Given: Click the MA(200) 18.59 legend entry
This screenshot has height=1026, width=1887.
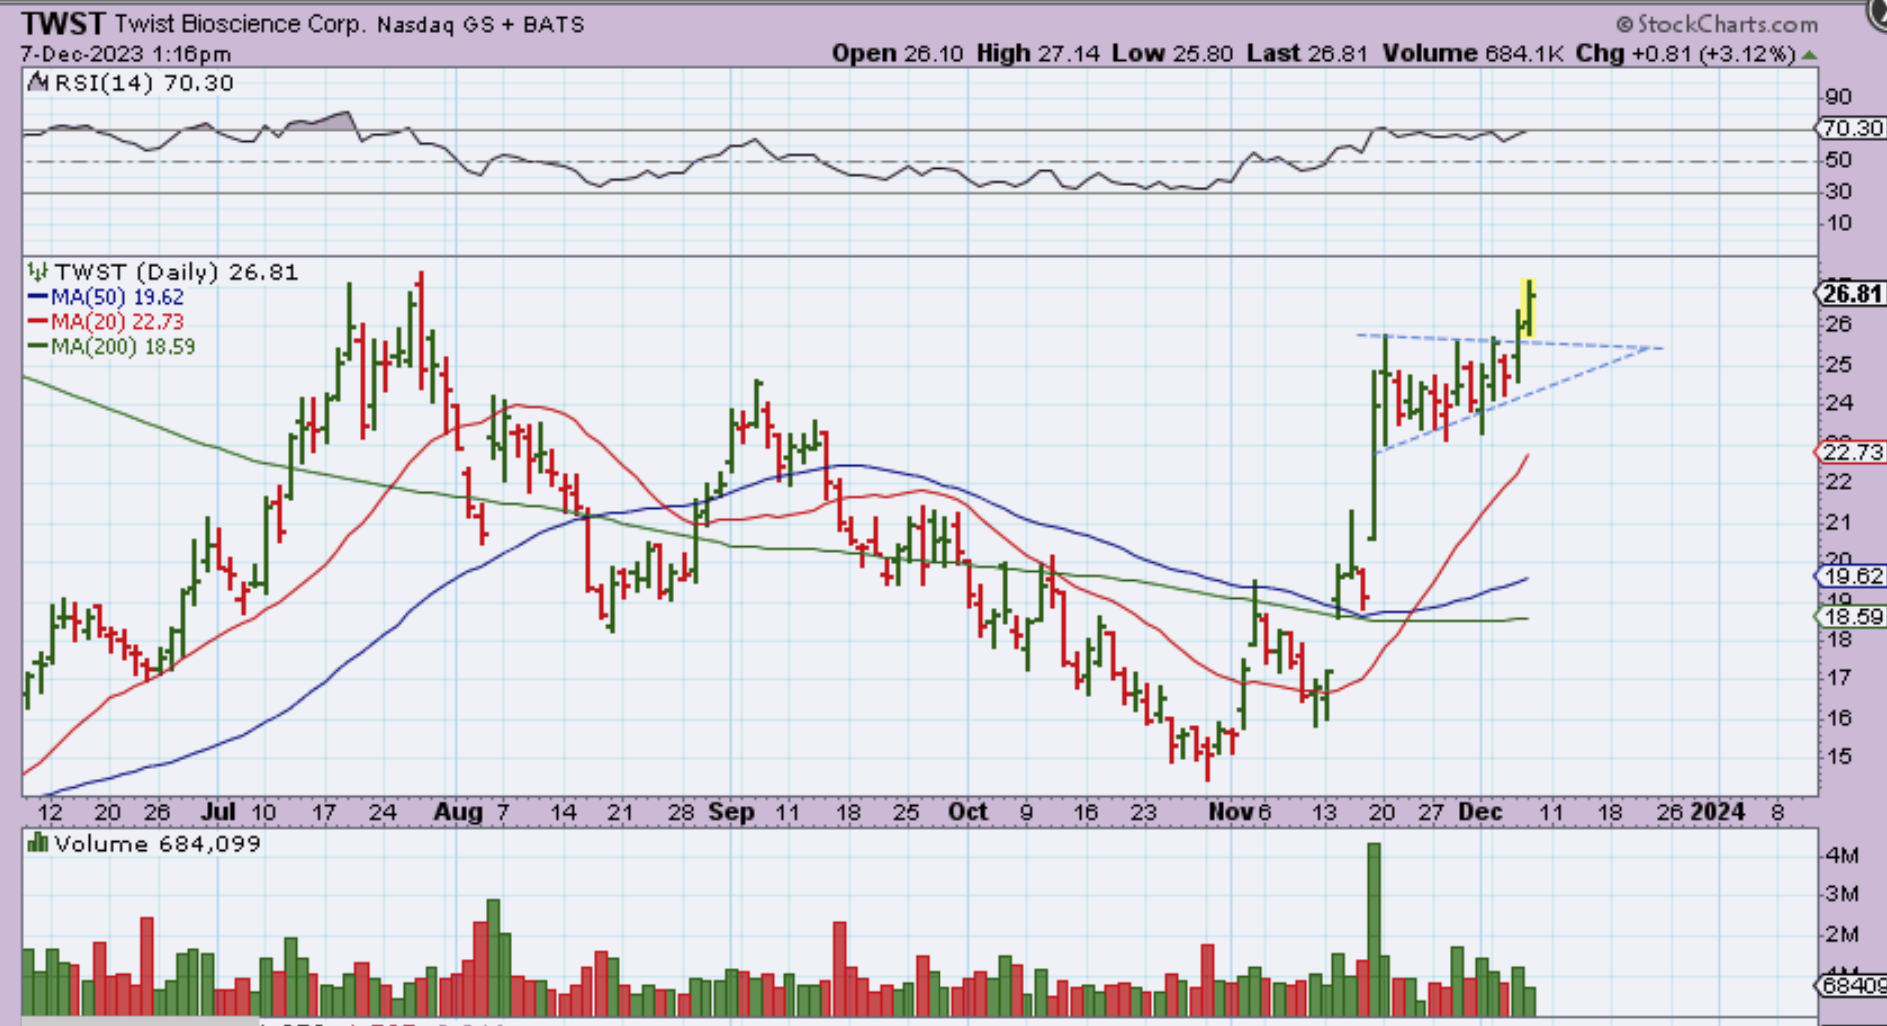Looking at the screenshot, I should click(110, 347).
